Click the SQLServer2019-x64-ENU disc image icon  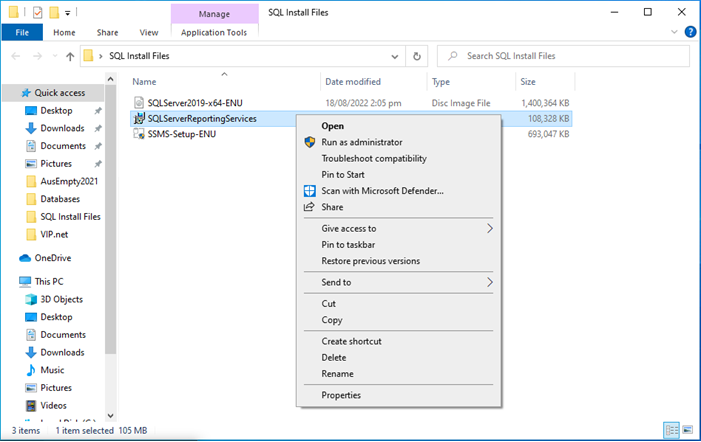(x=139, y=103)
